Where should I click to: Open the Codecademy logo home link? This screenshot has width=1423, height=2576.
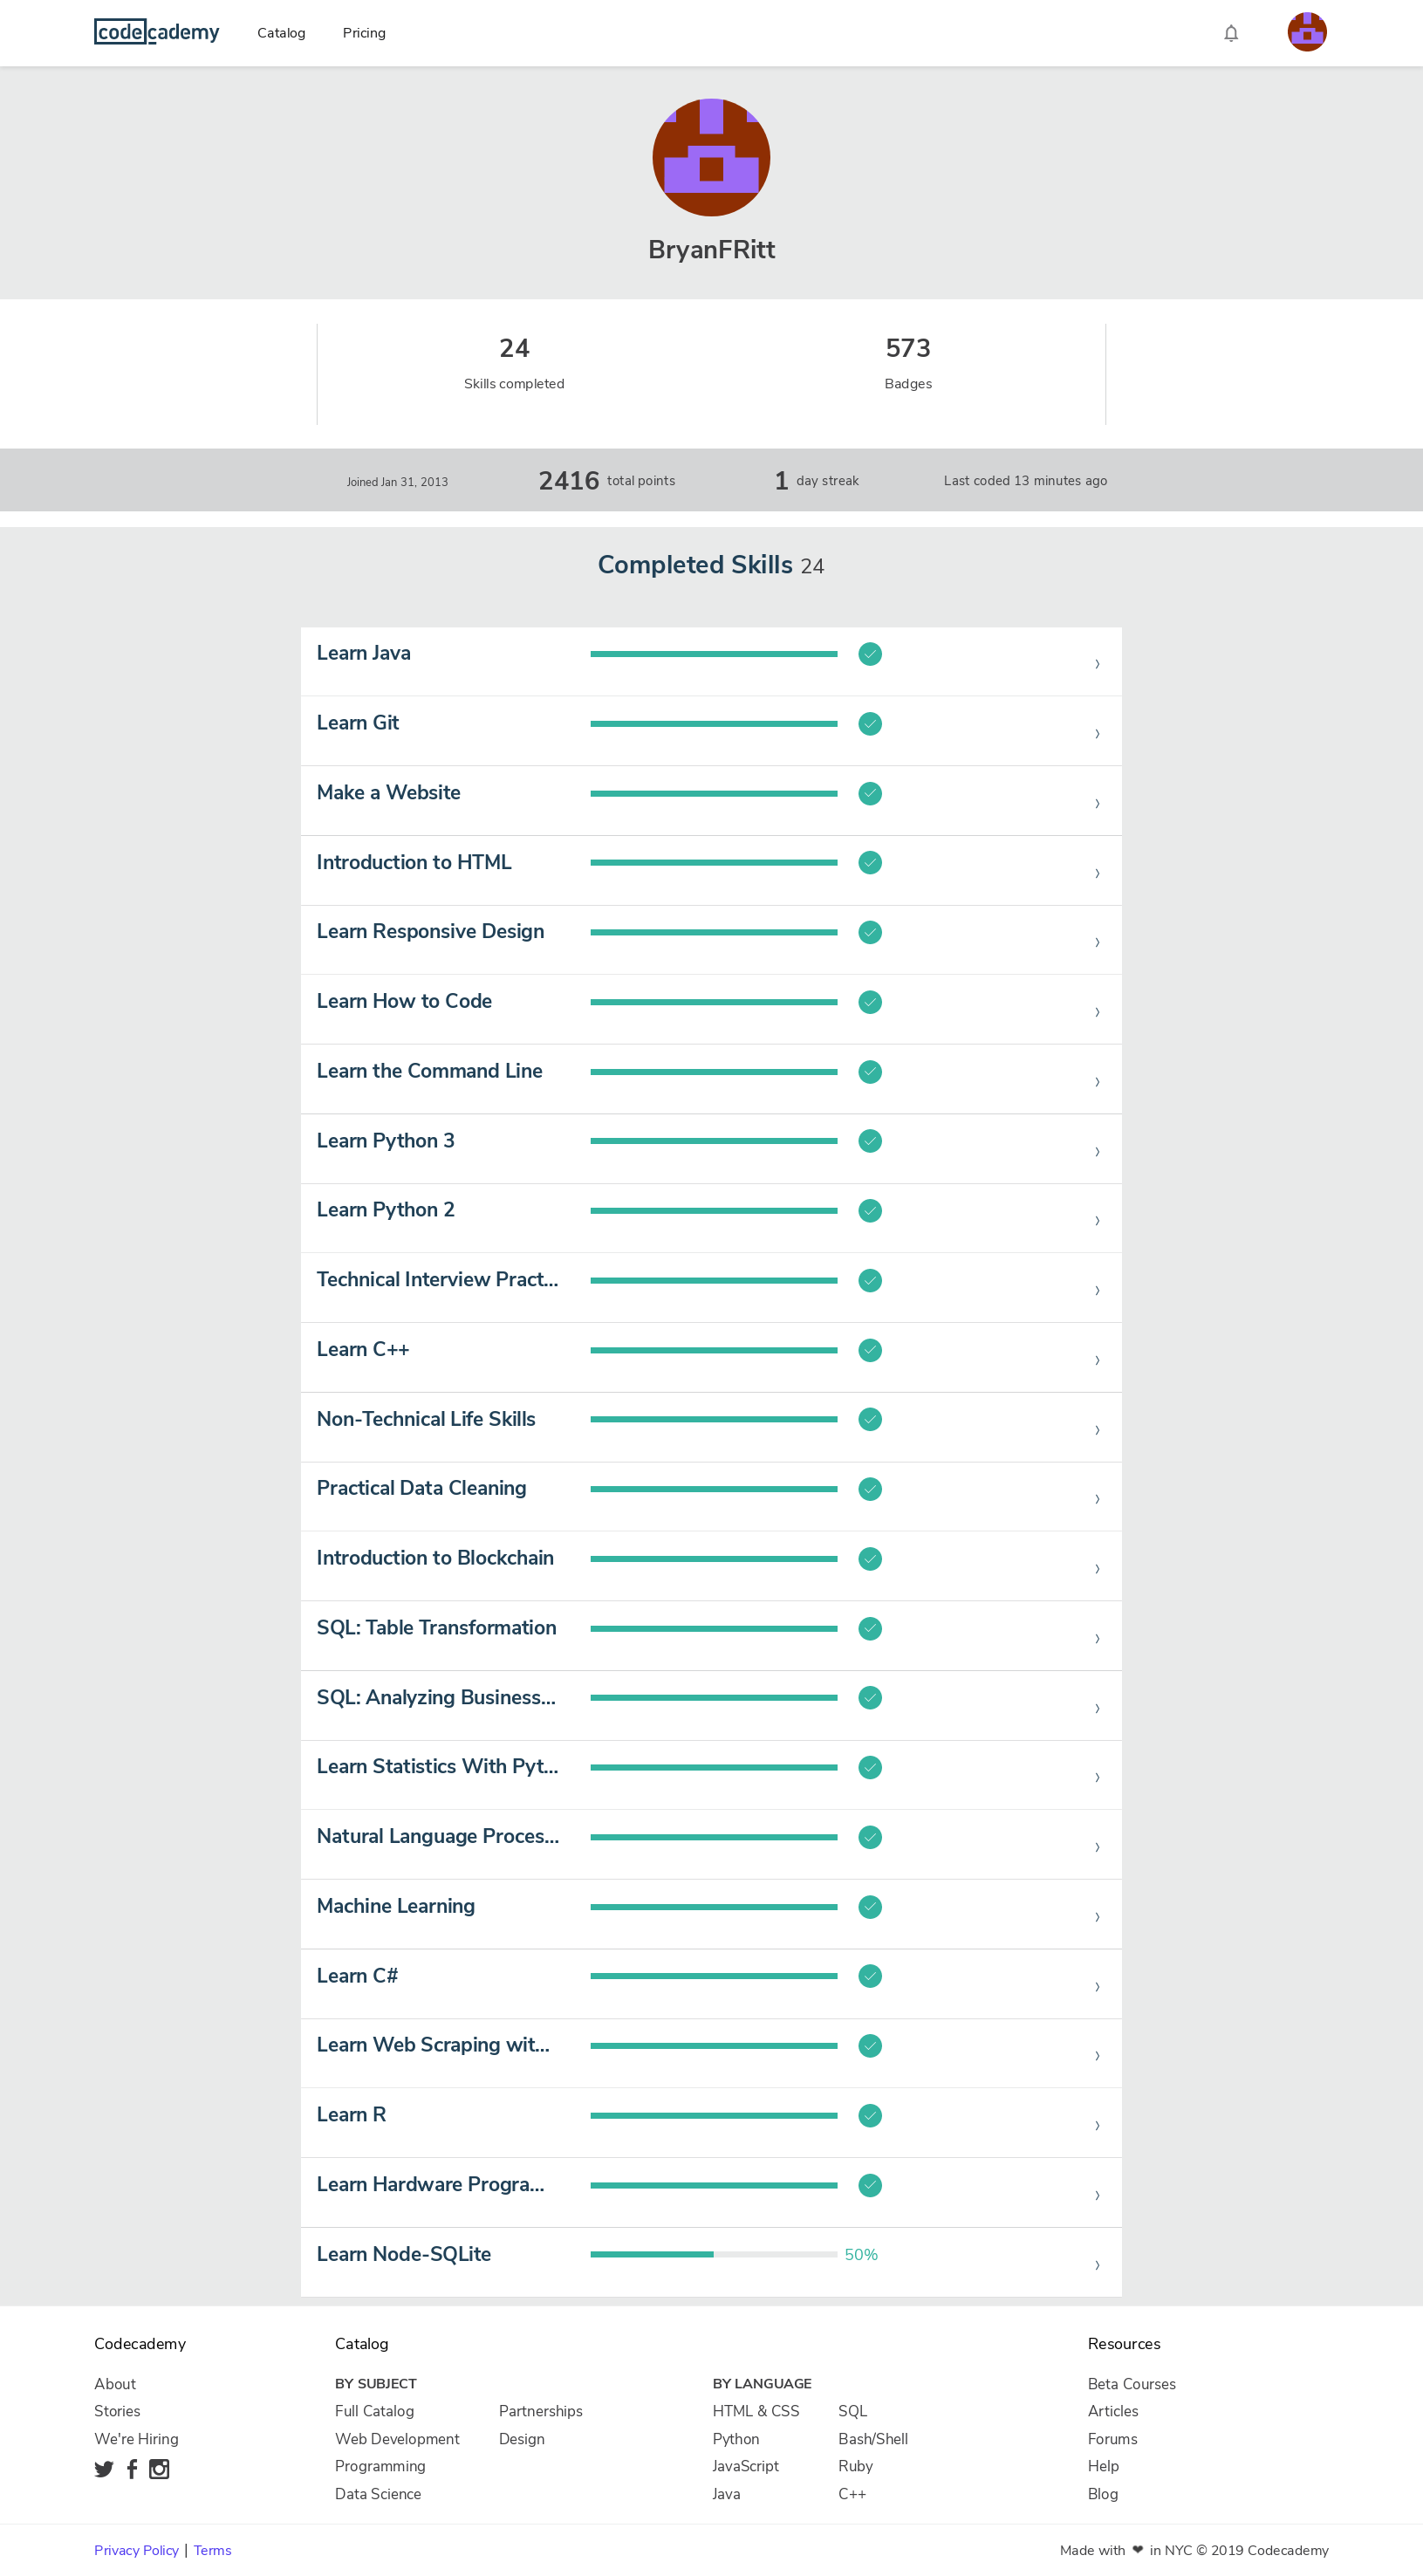pos(157,32)
